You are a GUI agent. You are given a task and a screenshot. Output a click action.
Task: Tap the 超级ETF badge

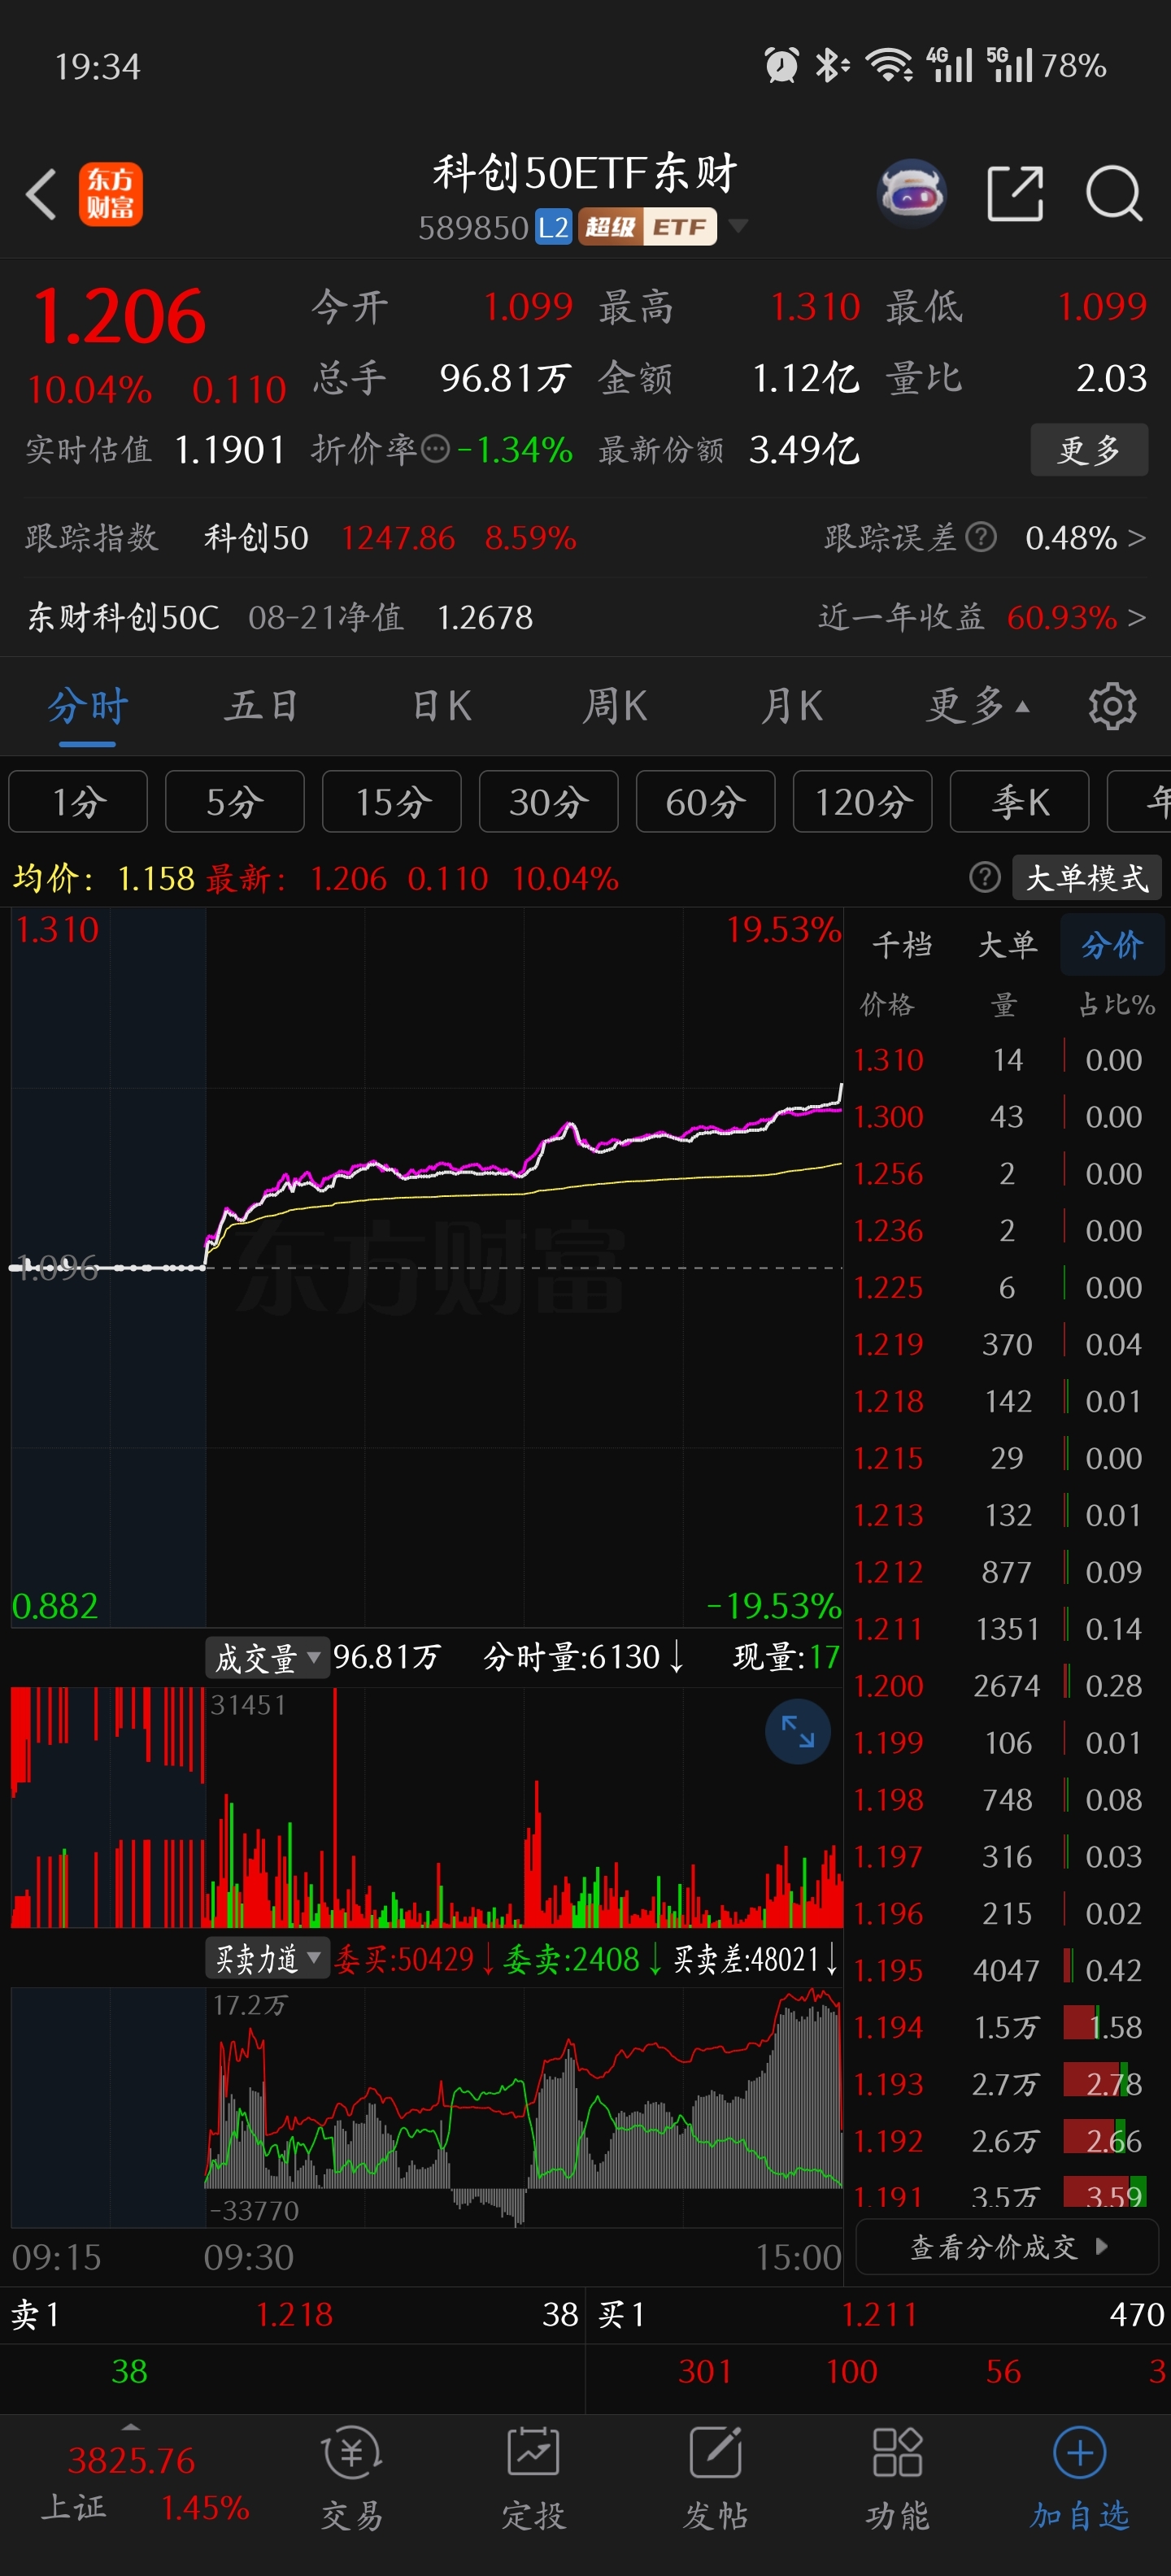(647, 227)
